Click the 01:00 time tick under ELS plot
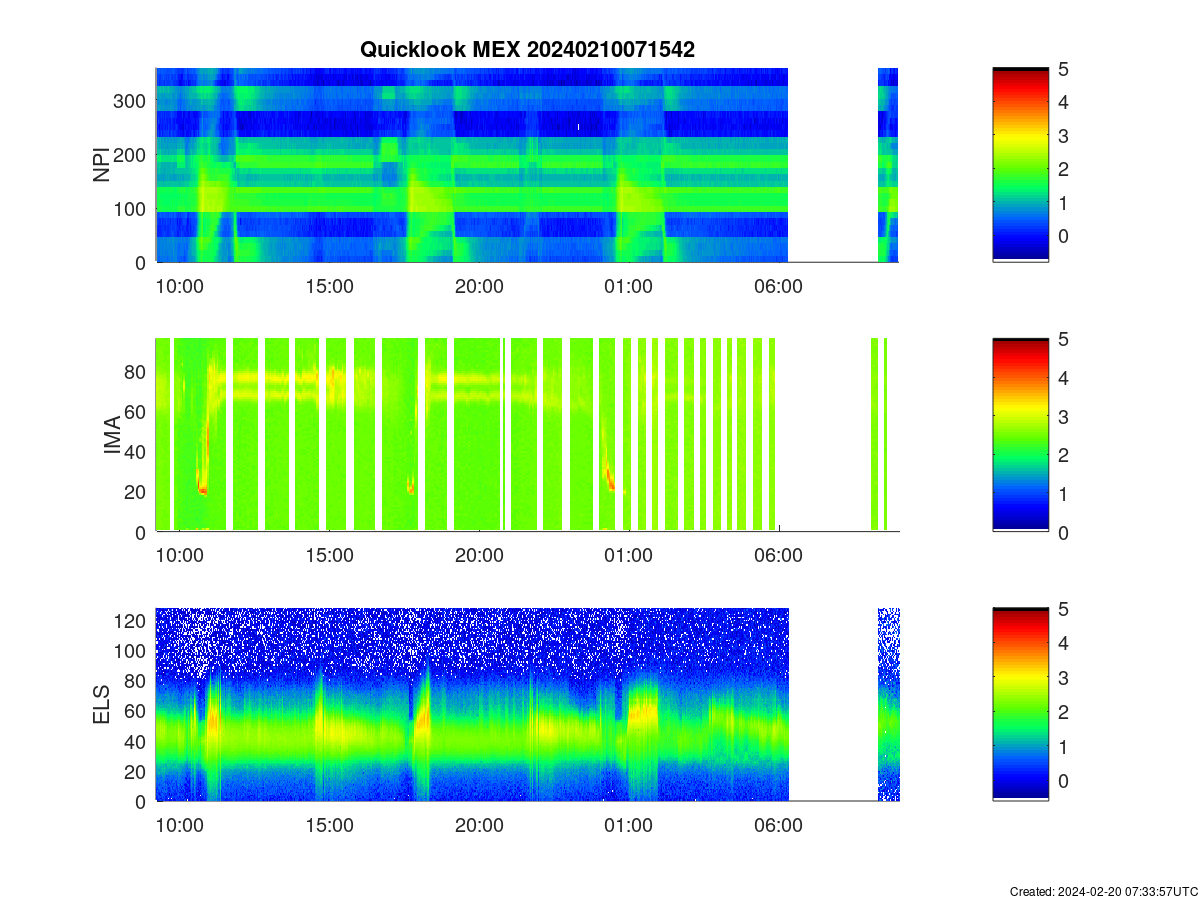The height and width of the screenshot is (900, 1200). pos(629,826)
